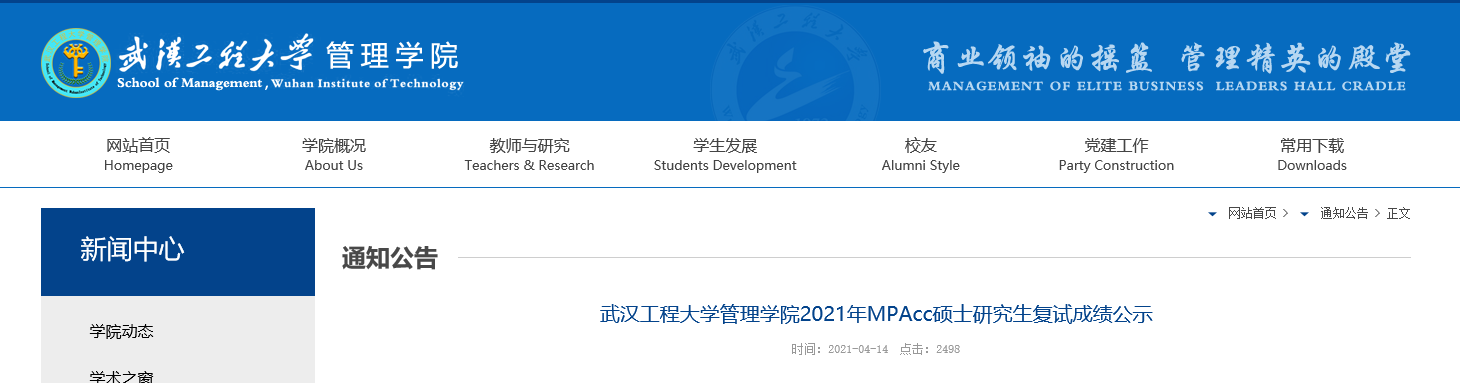The height and width of the screenshot is (383, 1460).
Task: Open the 网站首页 Homepage menu
Action: click(138, 155)
